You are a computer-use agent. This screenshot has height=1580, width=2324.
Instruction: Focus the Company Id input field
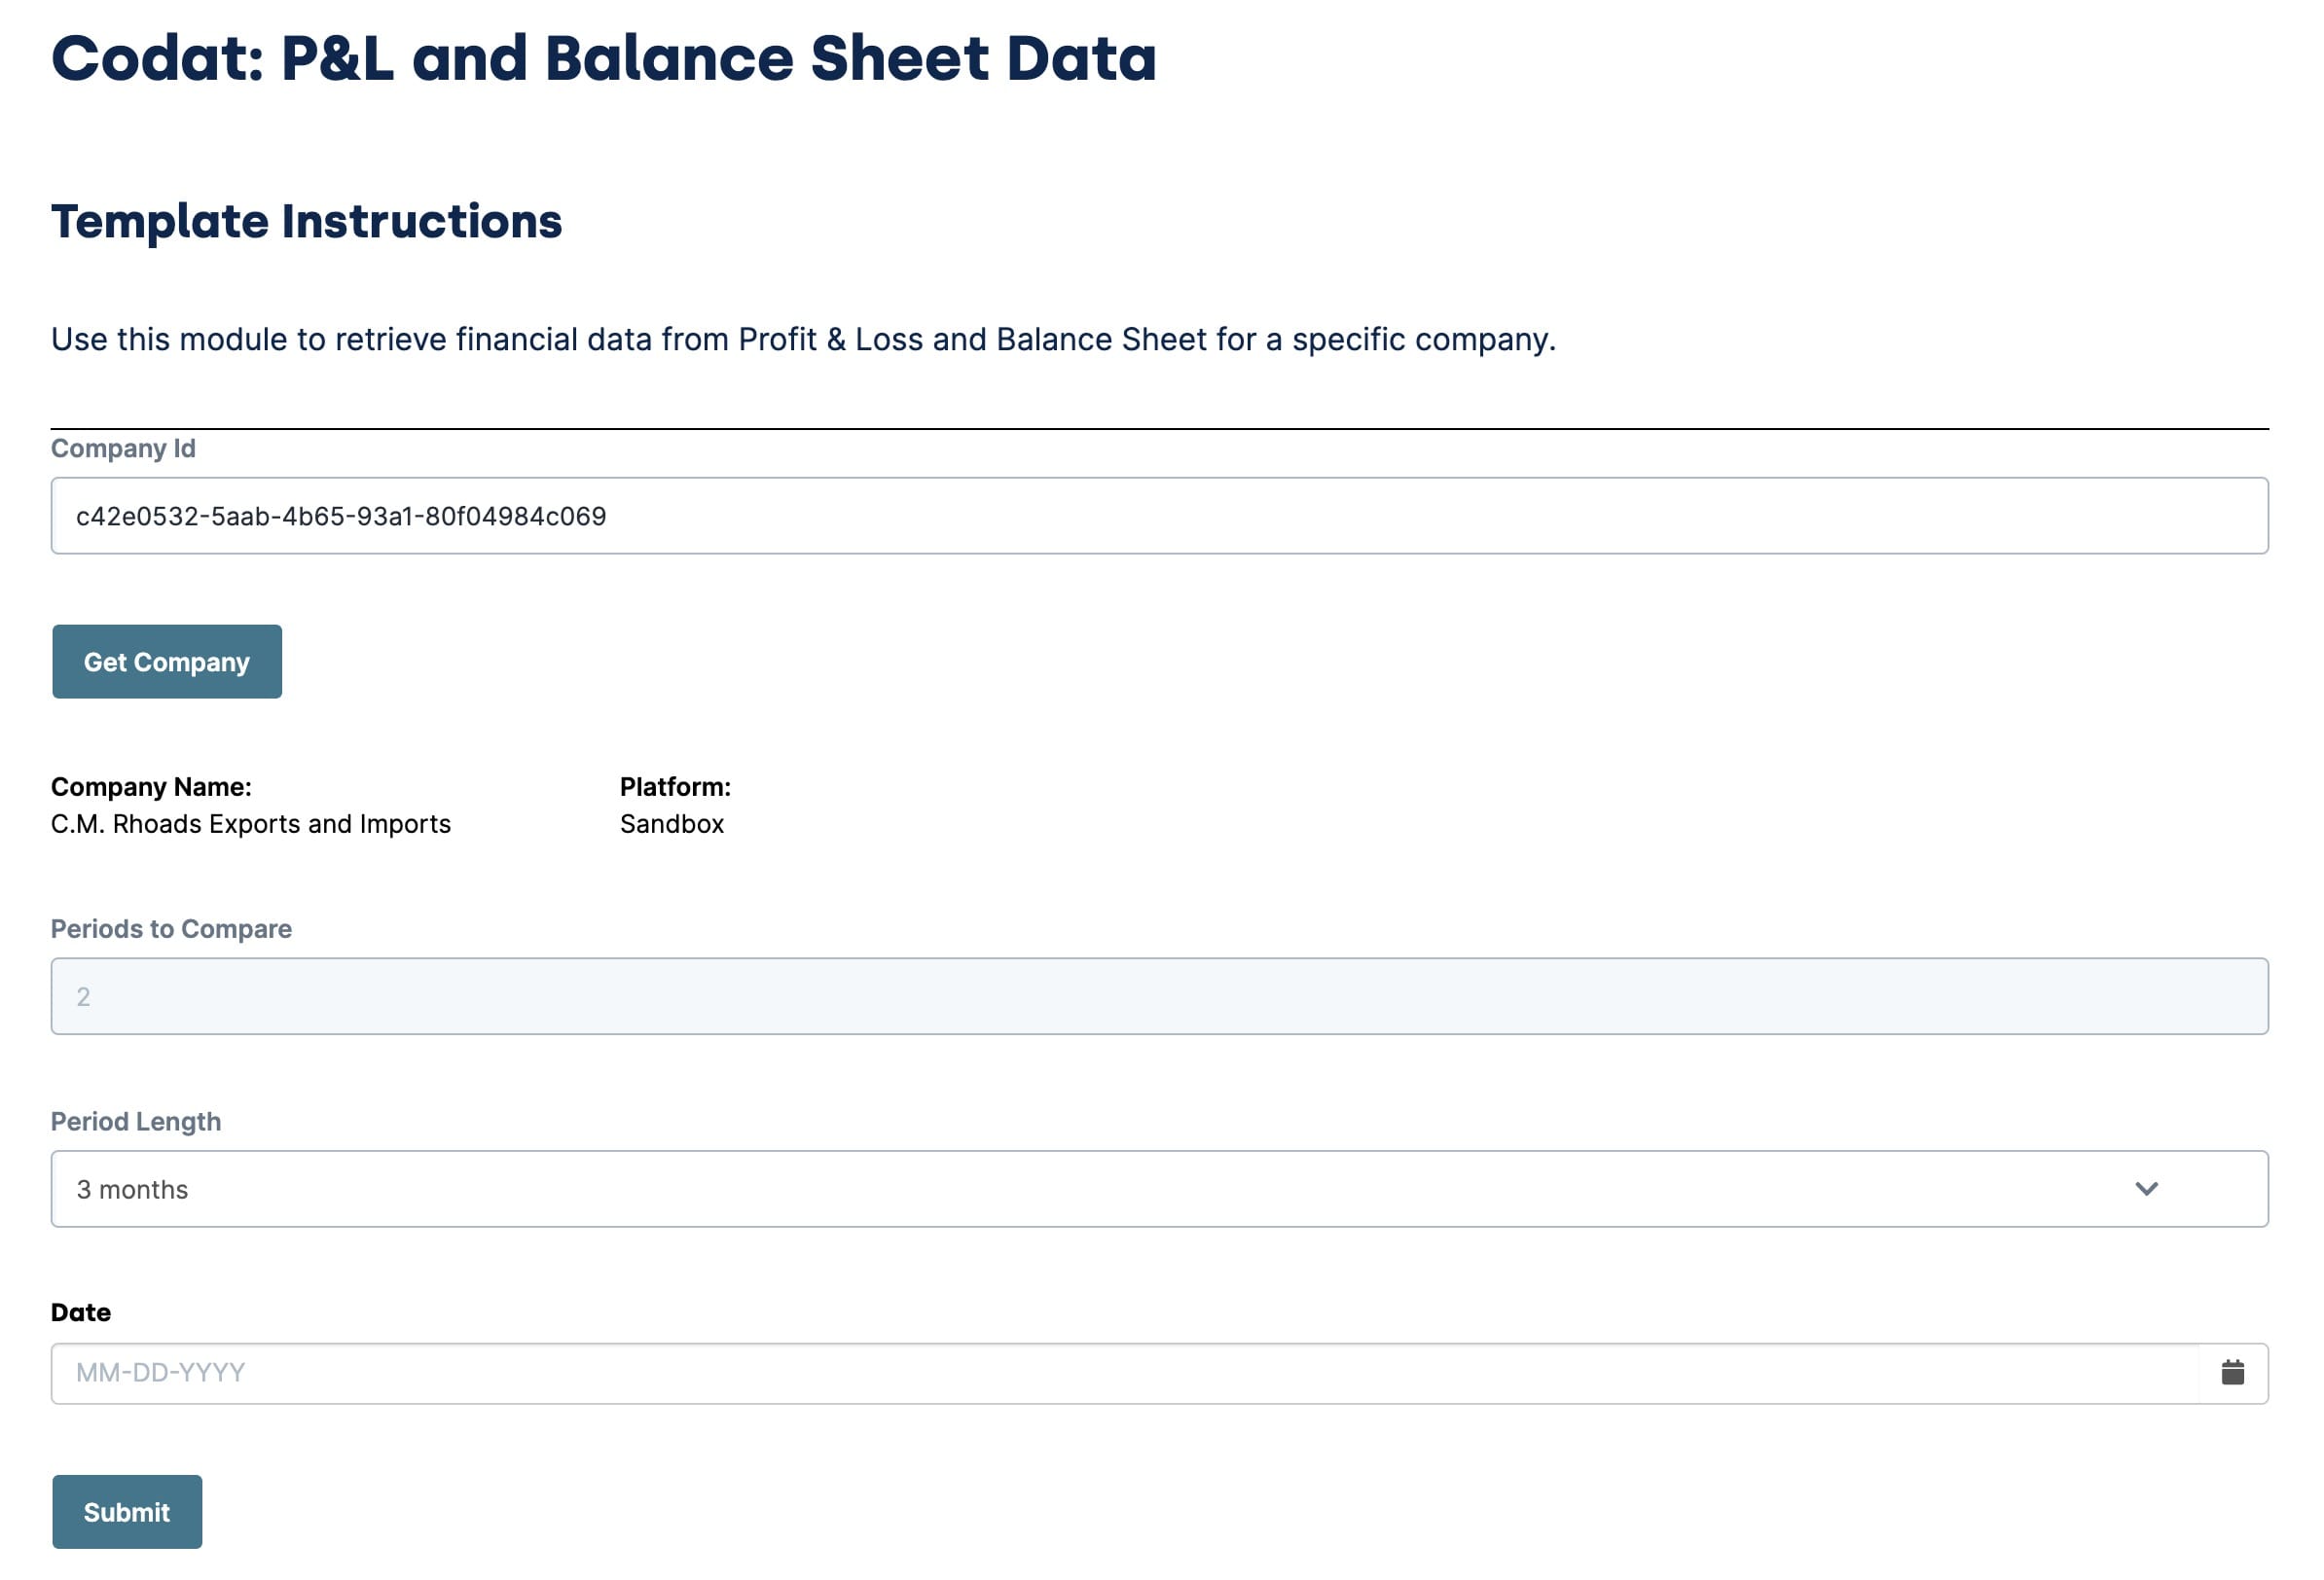[x=1160, y=516]
